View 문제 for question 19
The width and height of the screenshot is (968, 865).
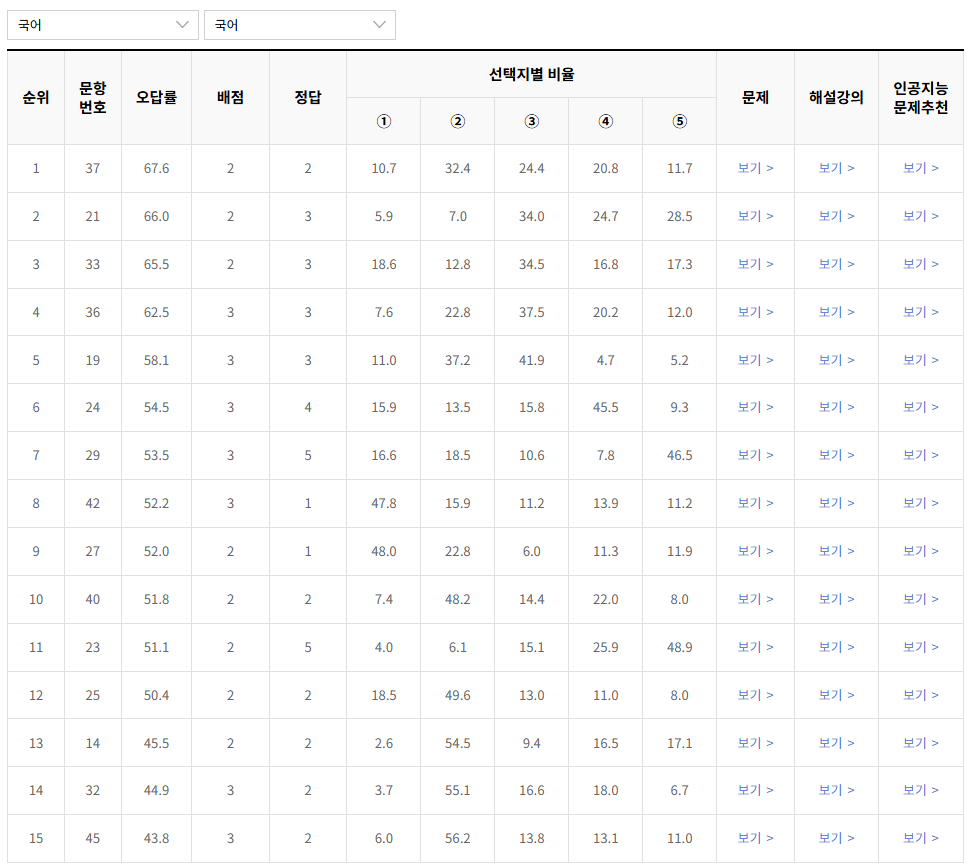[x=755, y=360]
